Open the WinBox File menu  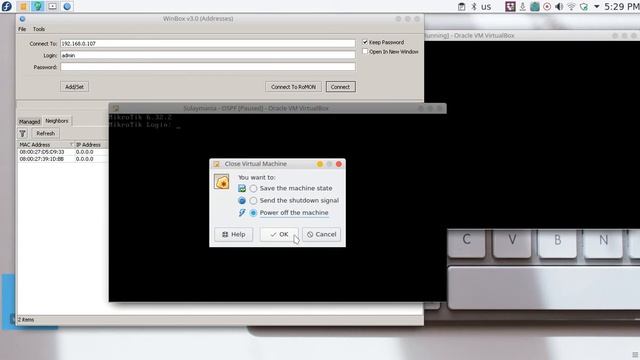pos(22,29)
